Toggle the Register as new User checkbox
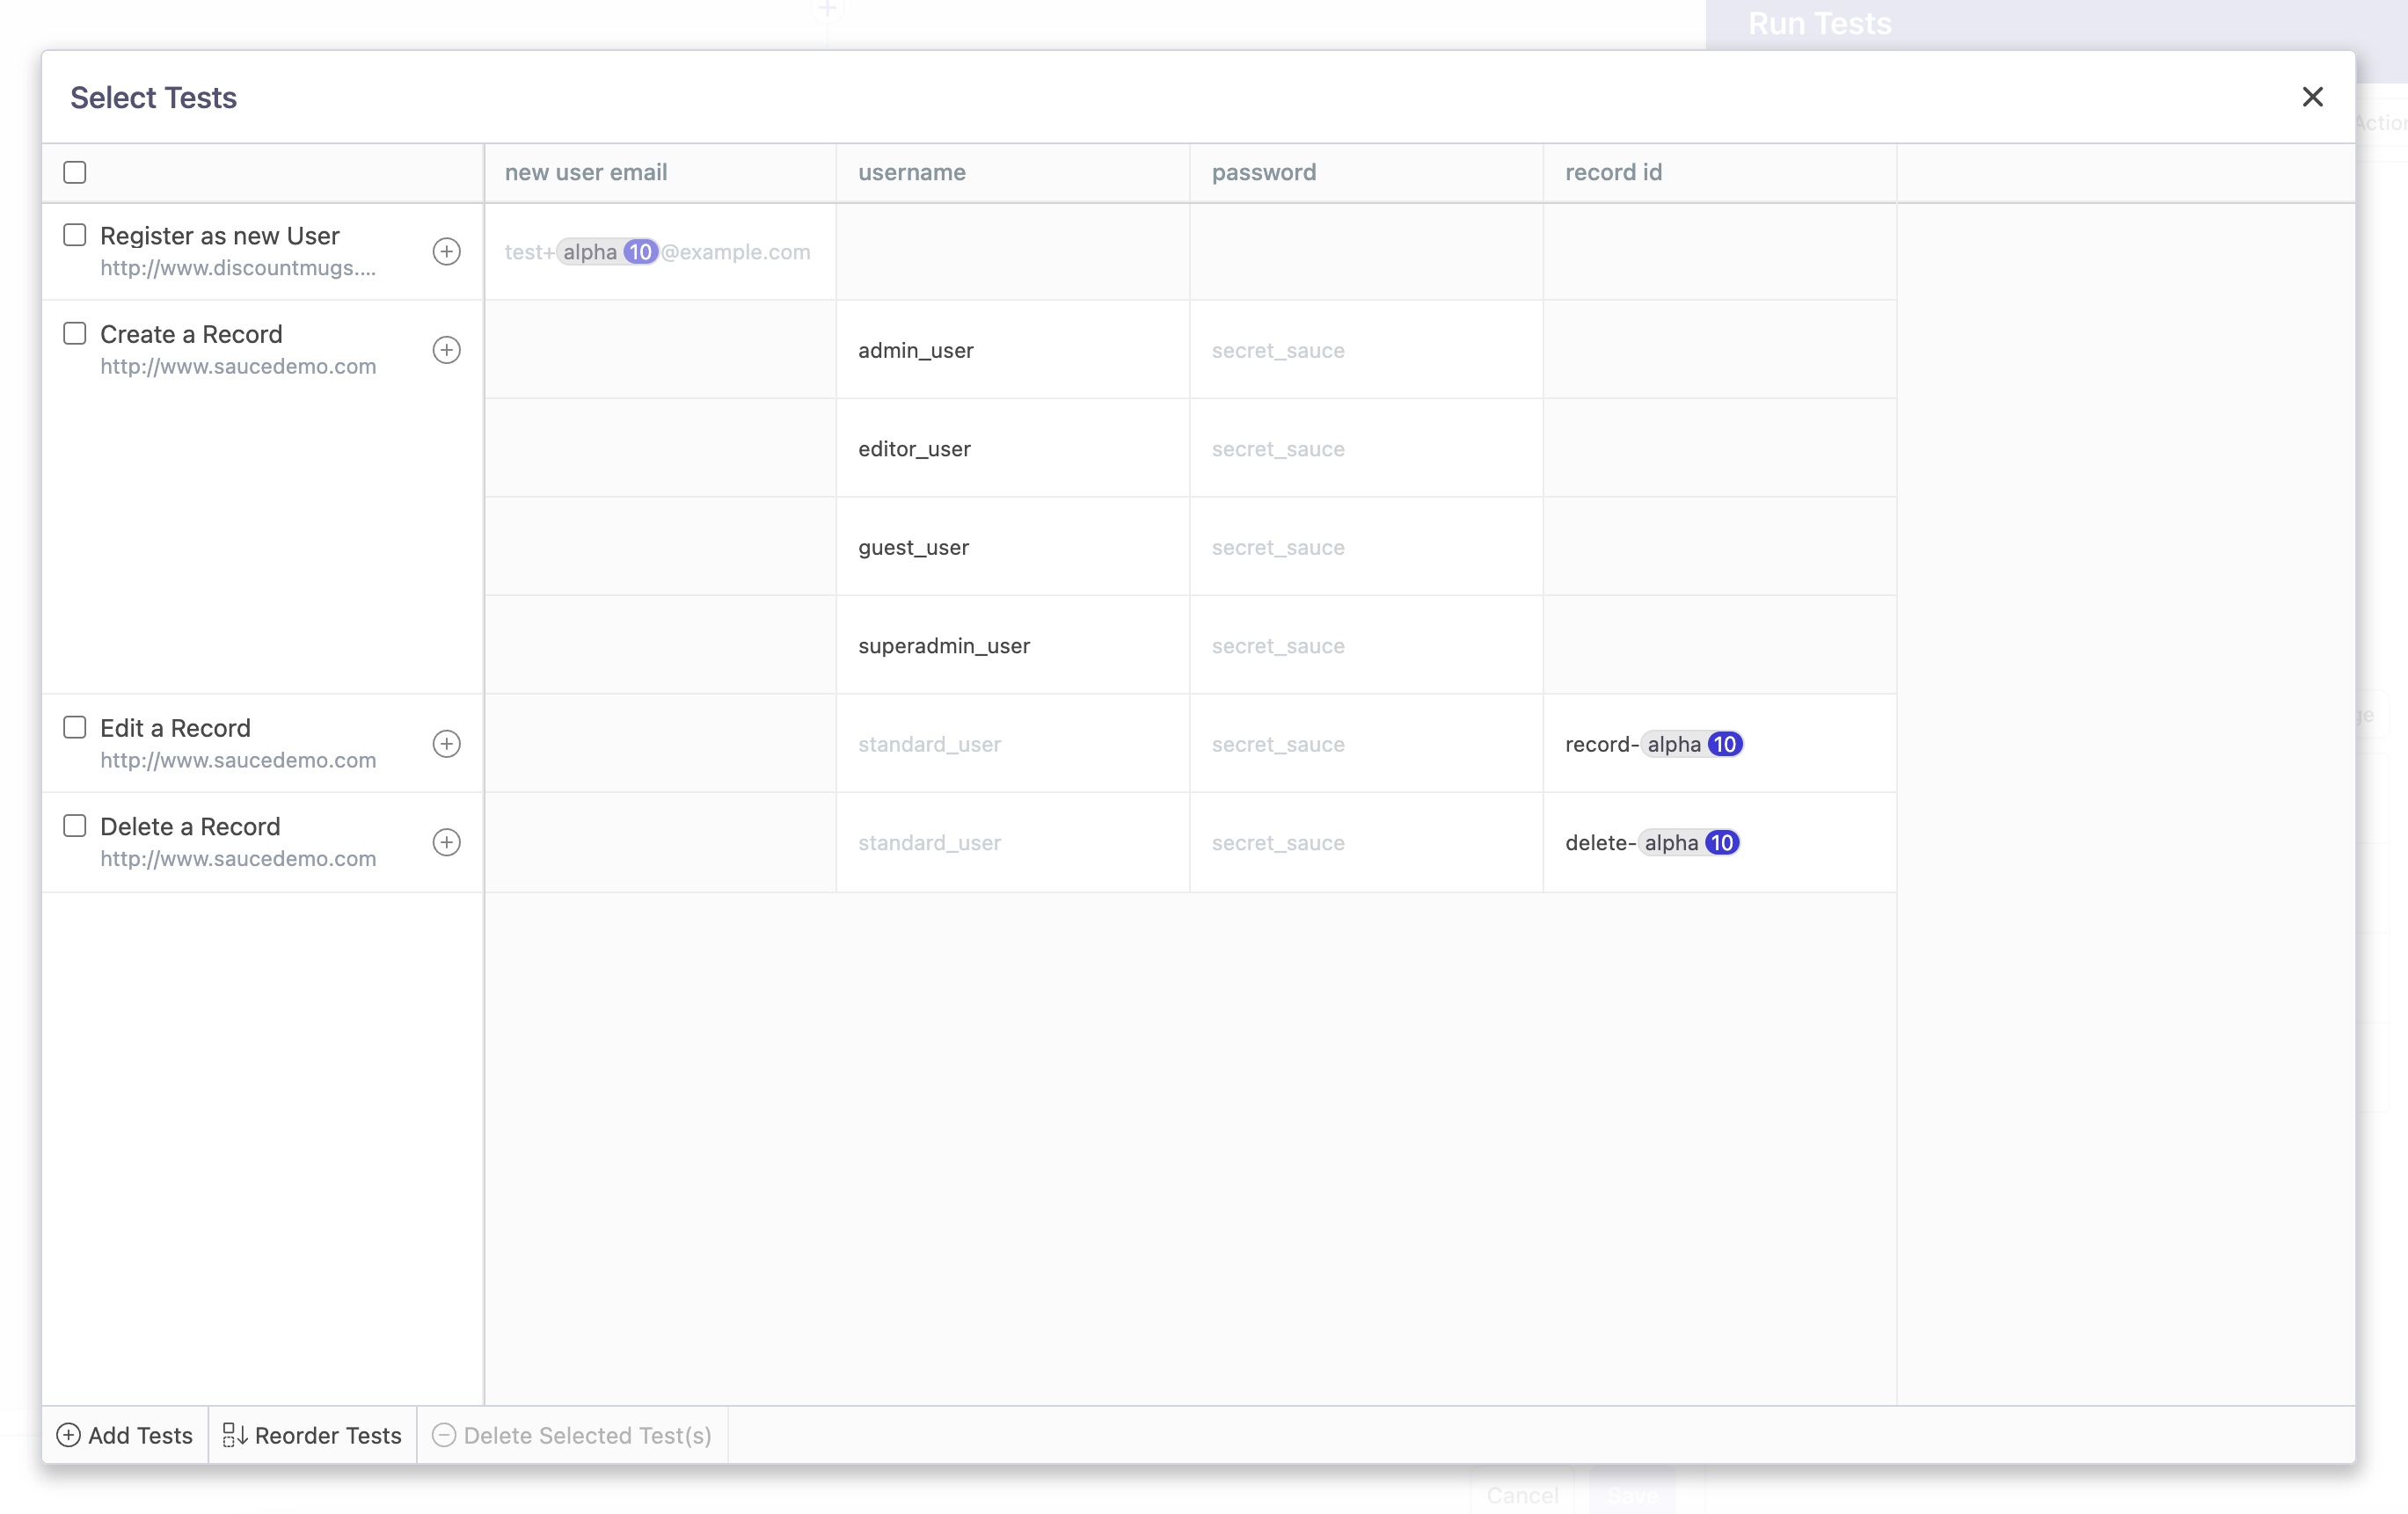Screen dimensions: 2408x1514 tap(73, 232)
